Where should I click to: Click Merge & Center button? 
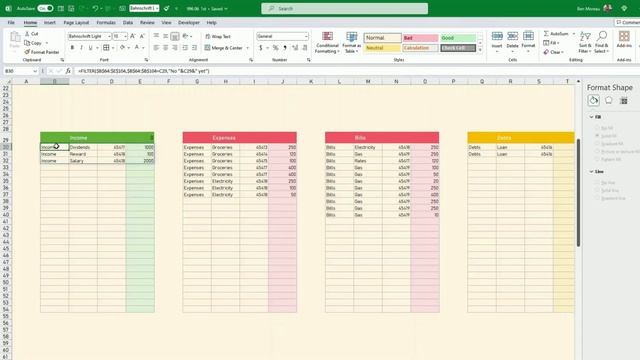224,48
